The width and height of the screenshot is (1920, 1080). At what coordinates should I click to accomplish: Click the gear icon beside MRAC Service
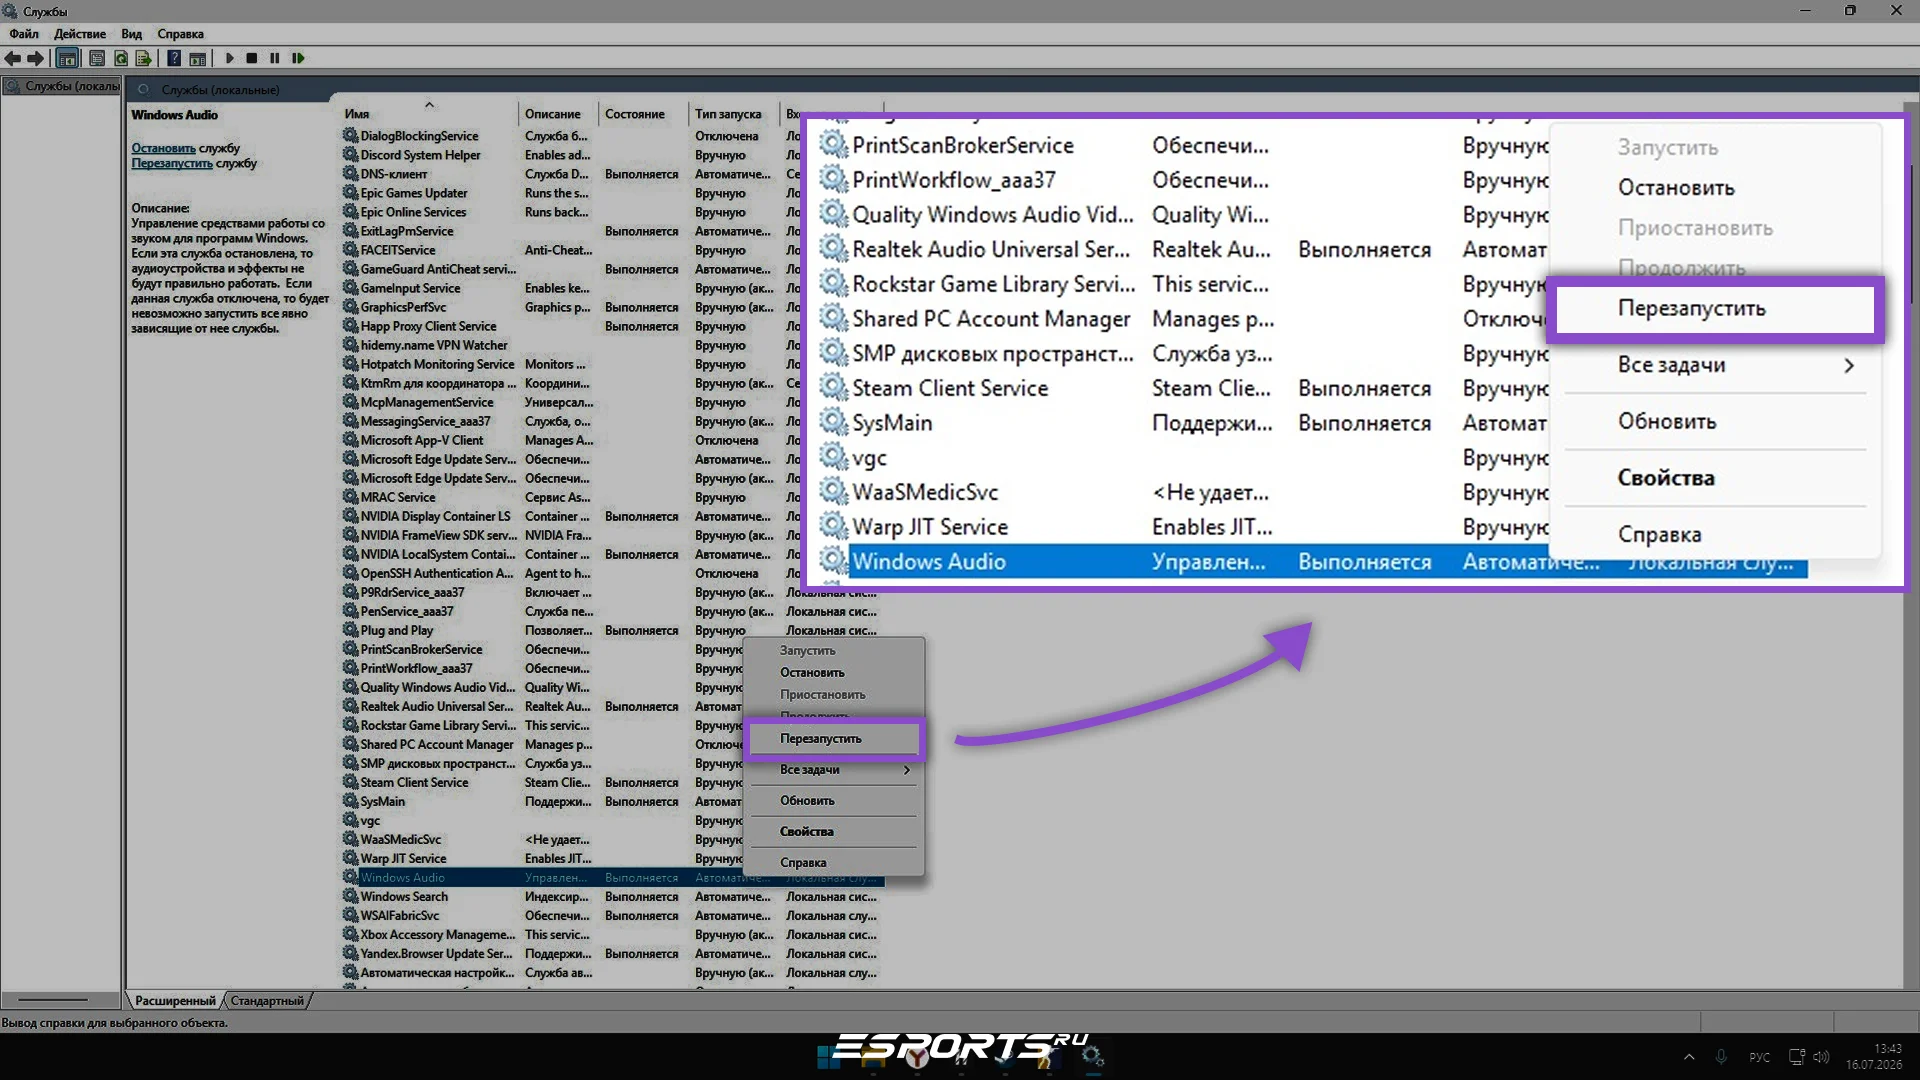pyautogui.click(x=350, y=497)
